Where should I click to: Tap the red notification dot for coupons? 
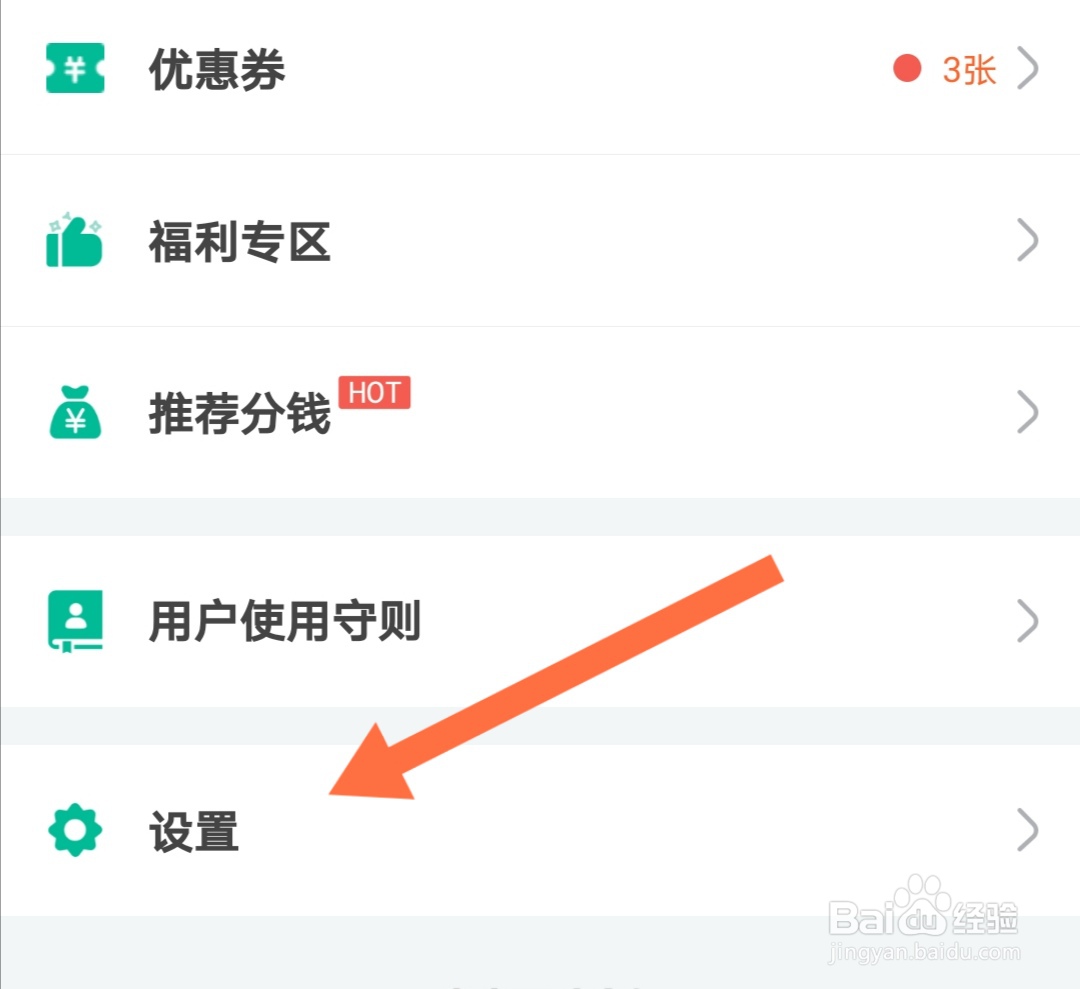click(x=907, y=68)
